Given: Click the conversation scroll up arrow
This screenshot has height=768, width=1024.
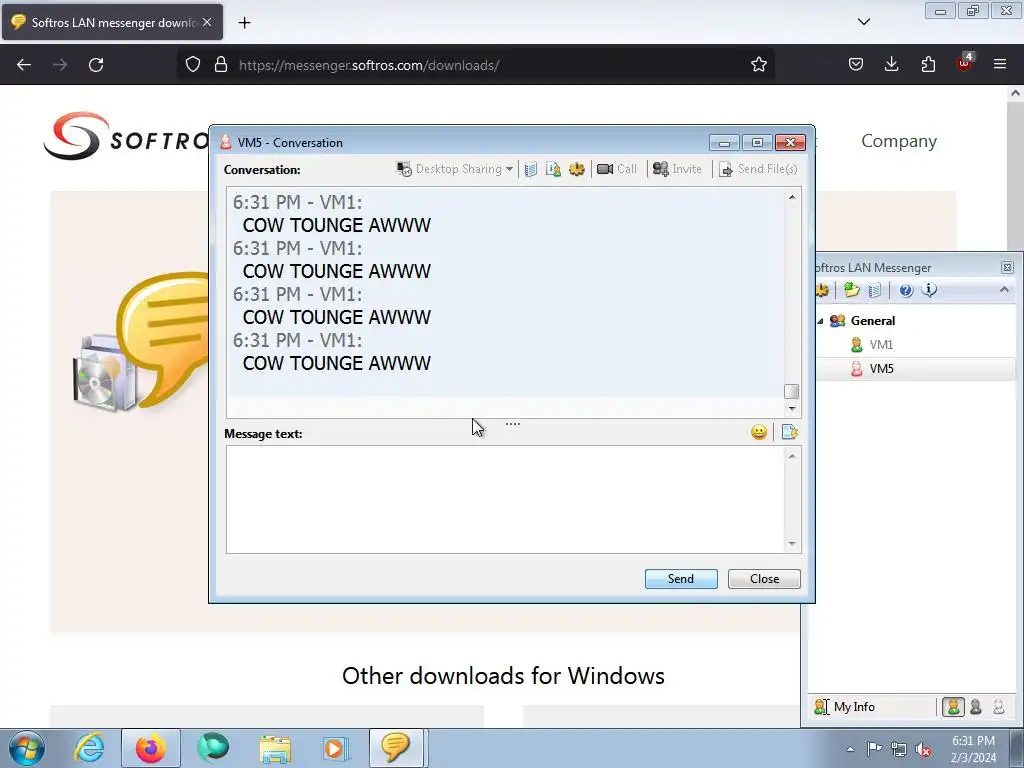Looking at the screenshot, I should [792, 197].
